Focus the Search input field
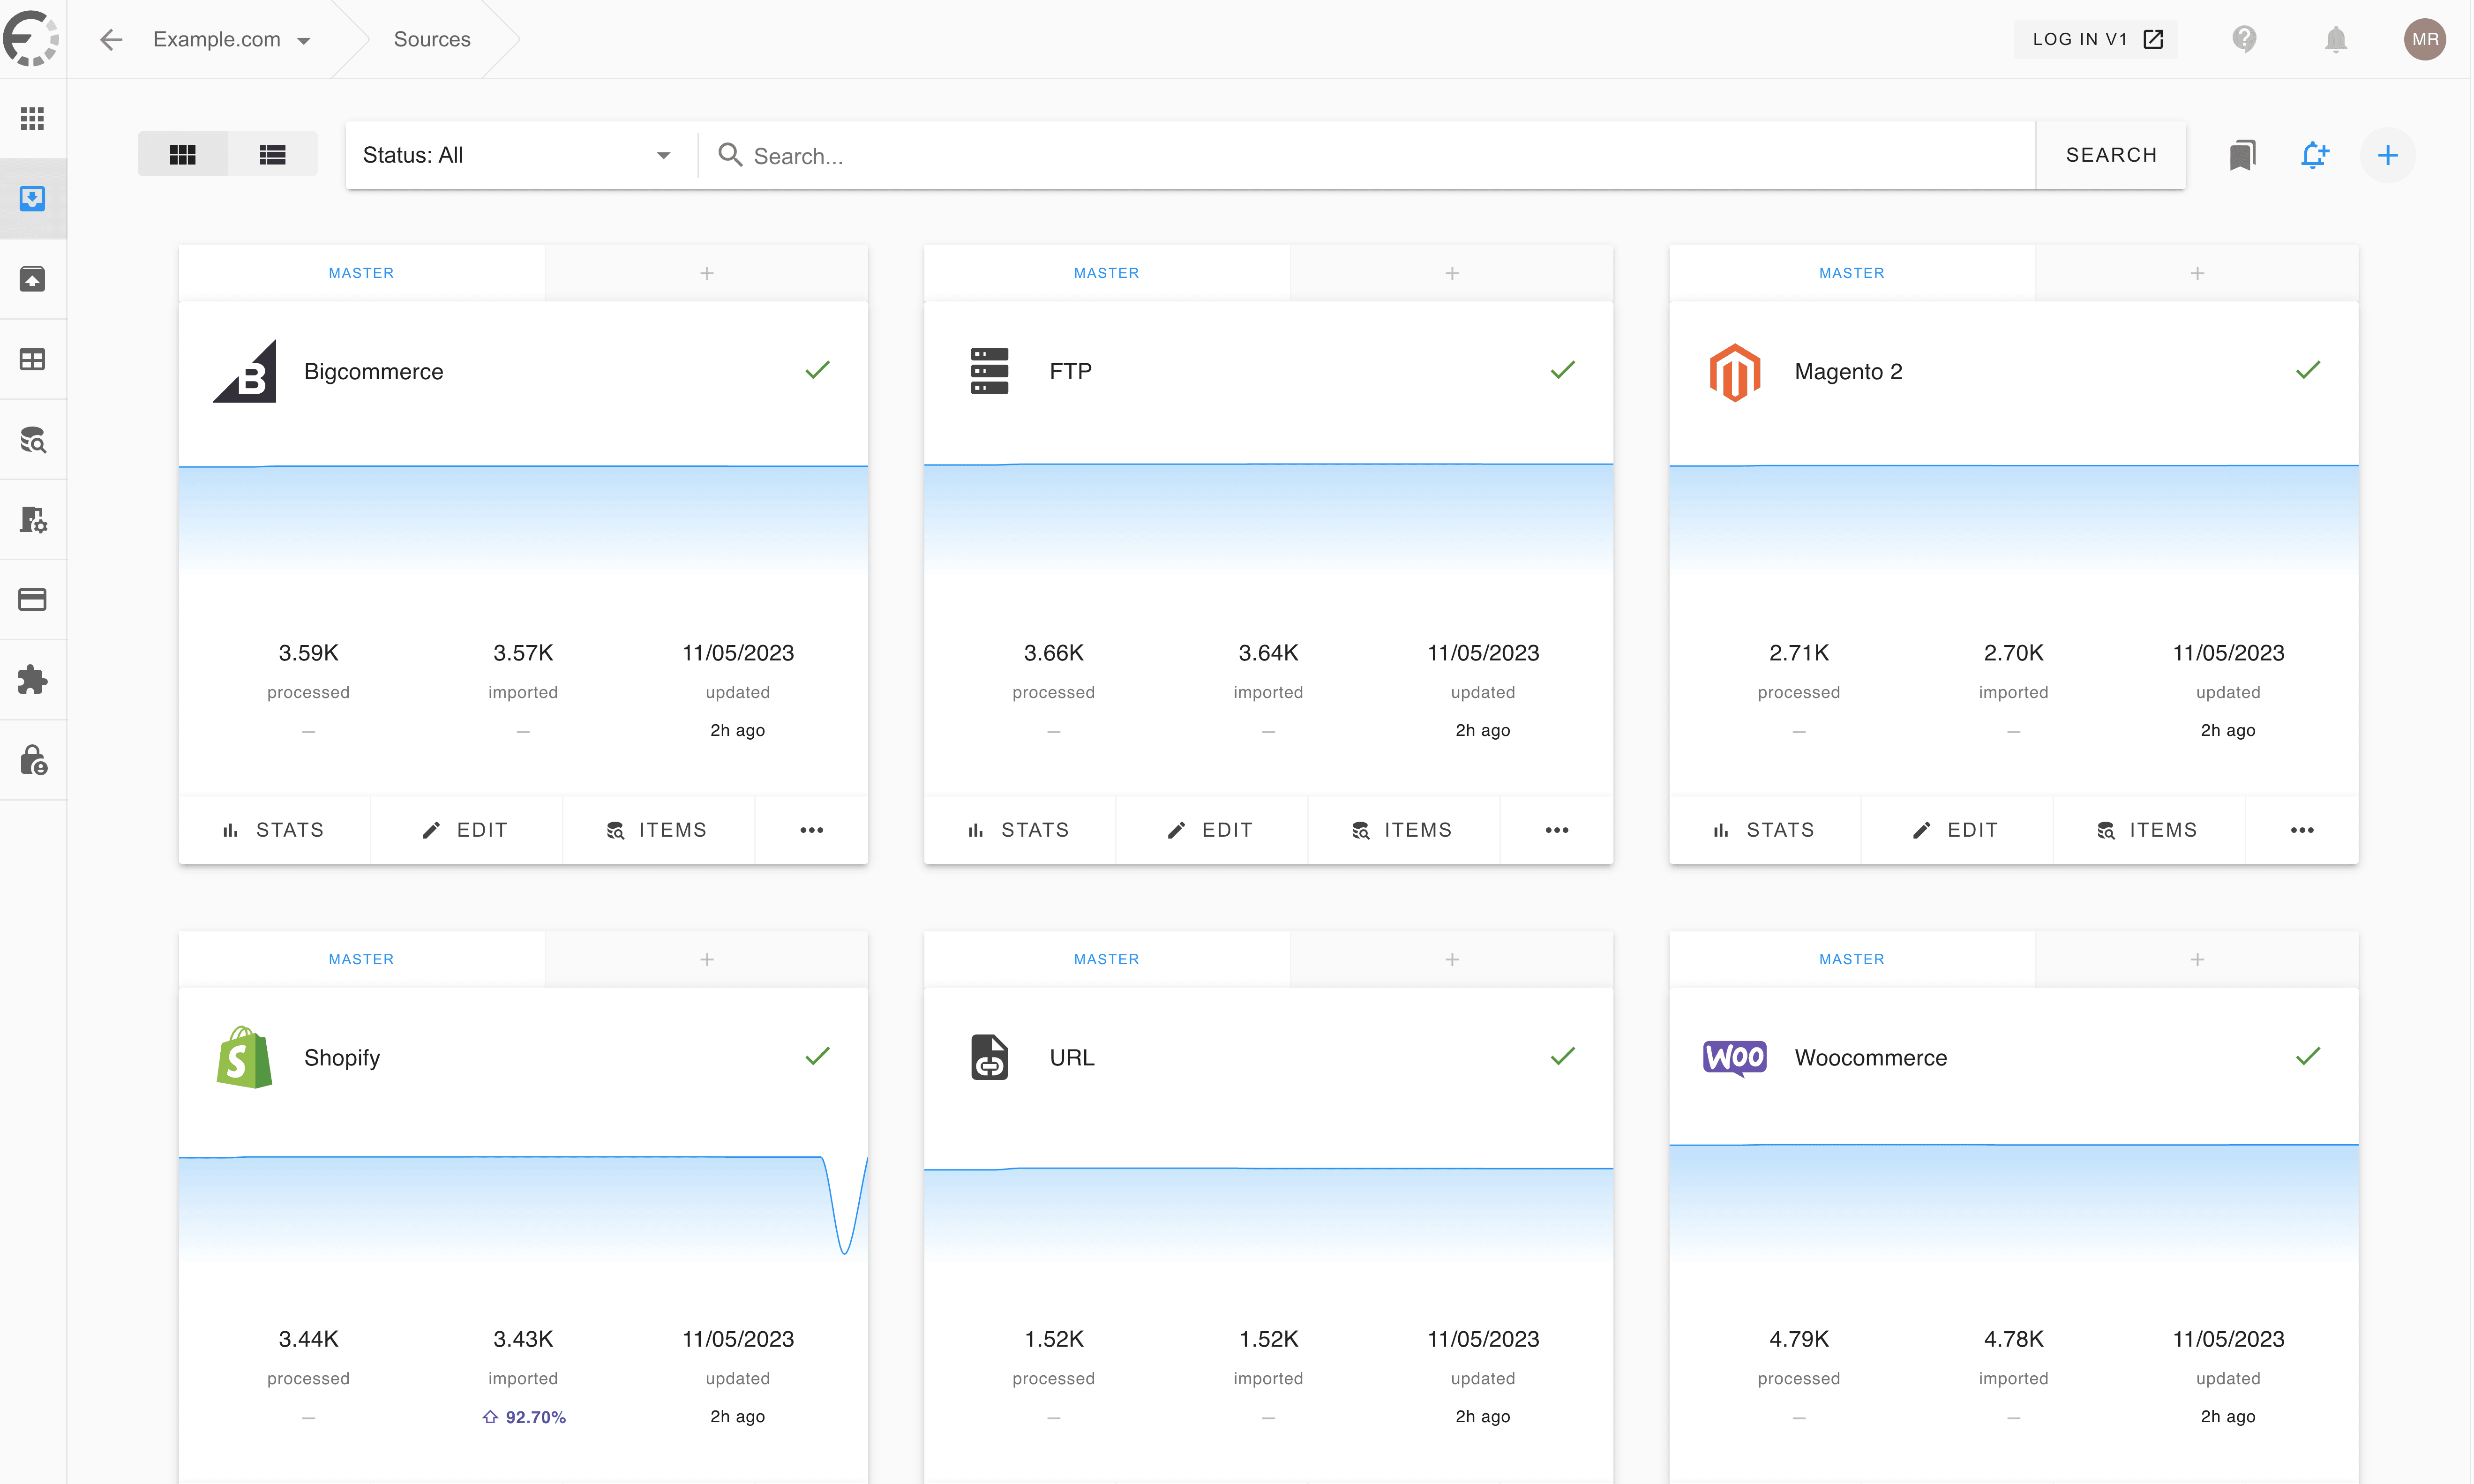Screen dimensions: 2474x1484 (1380, 156)
